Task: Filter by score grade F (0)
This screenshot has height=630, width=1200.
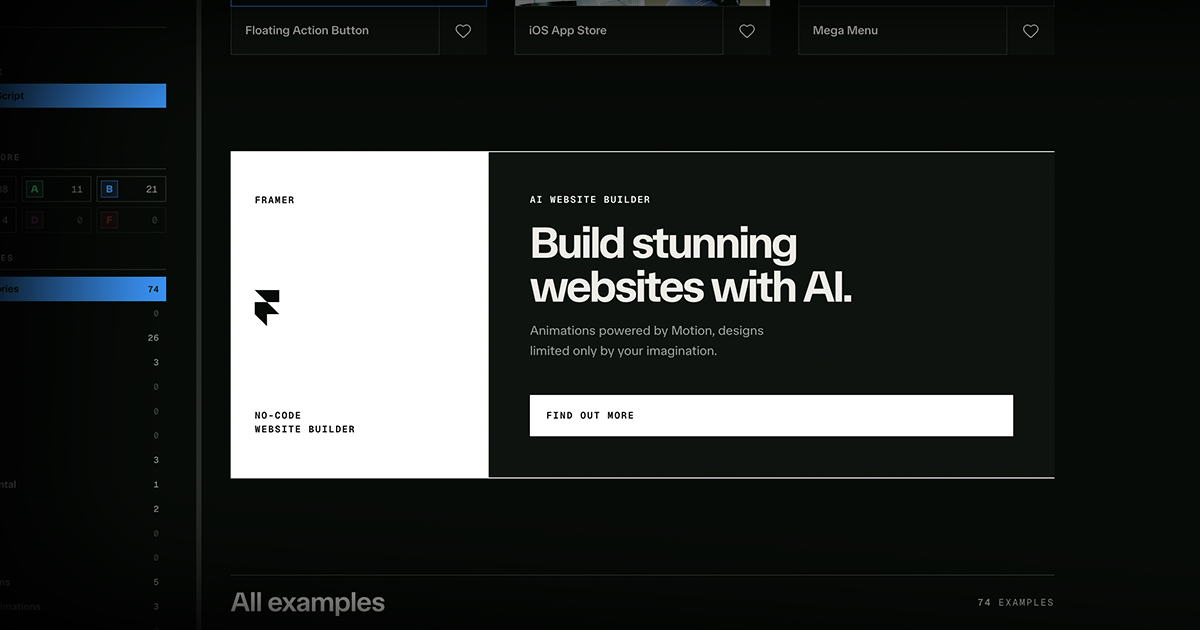Action: (x=131, y=220)
